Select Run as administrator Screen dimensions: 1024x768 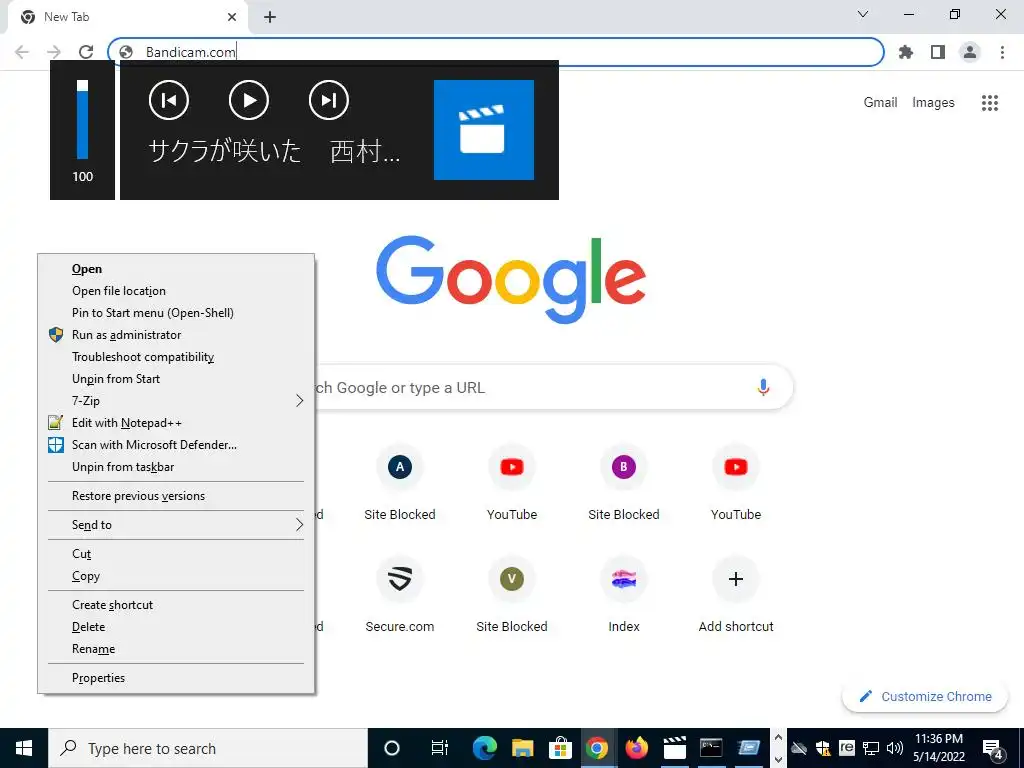[176, 335]
